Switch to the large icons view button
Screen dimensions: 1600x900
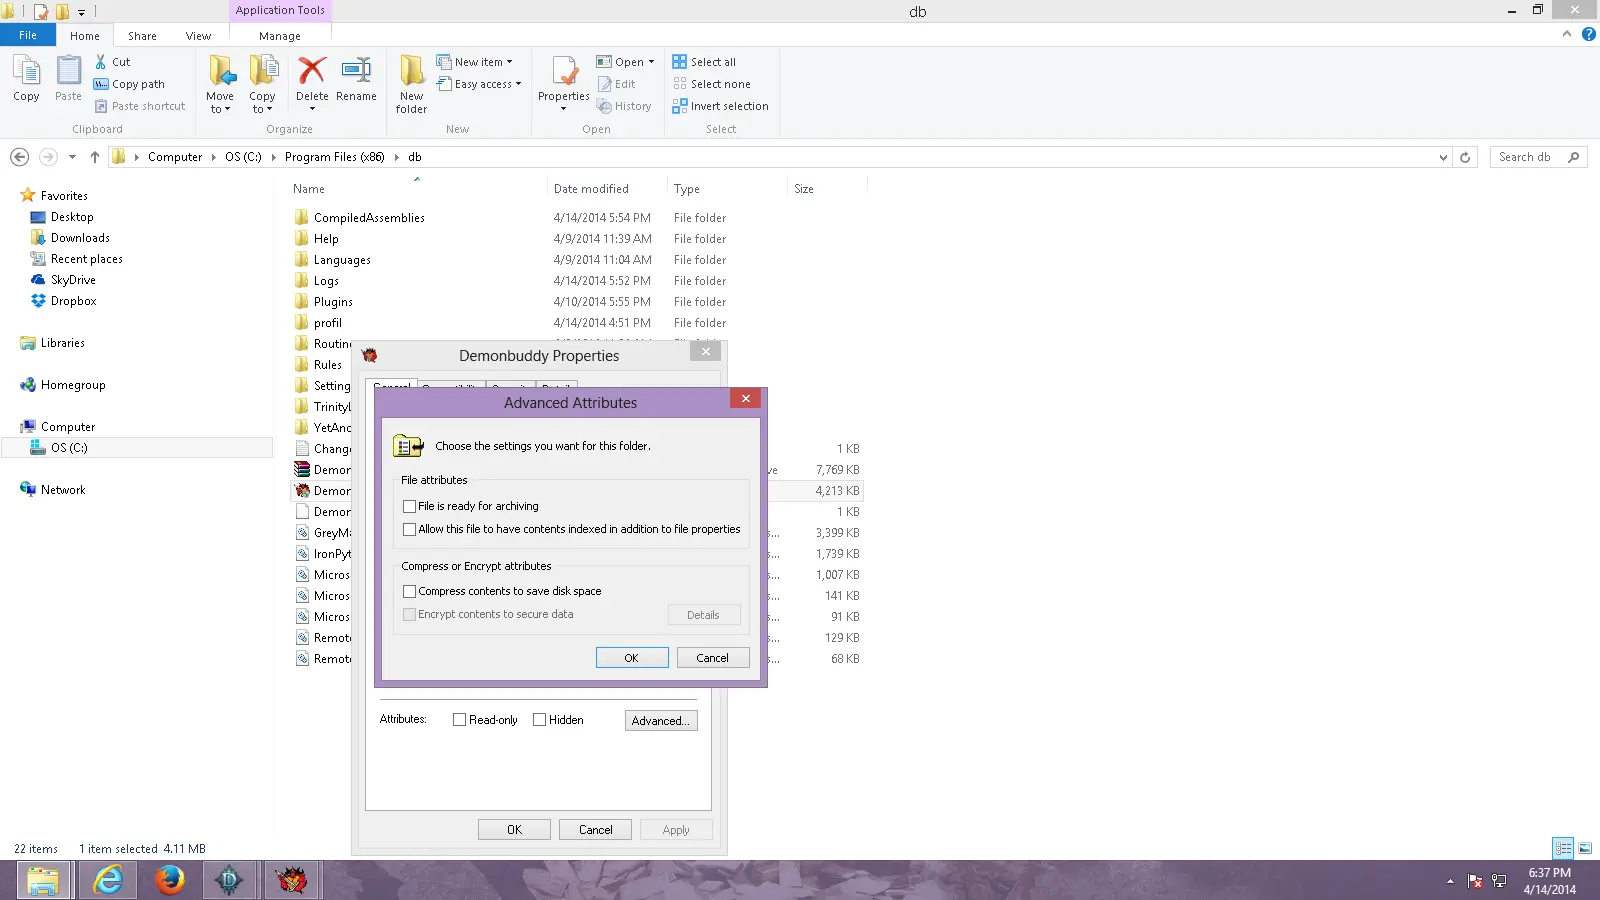click(1585, 848)
